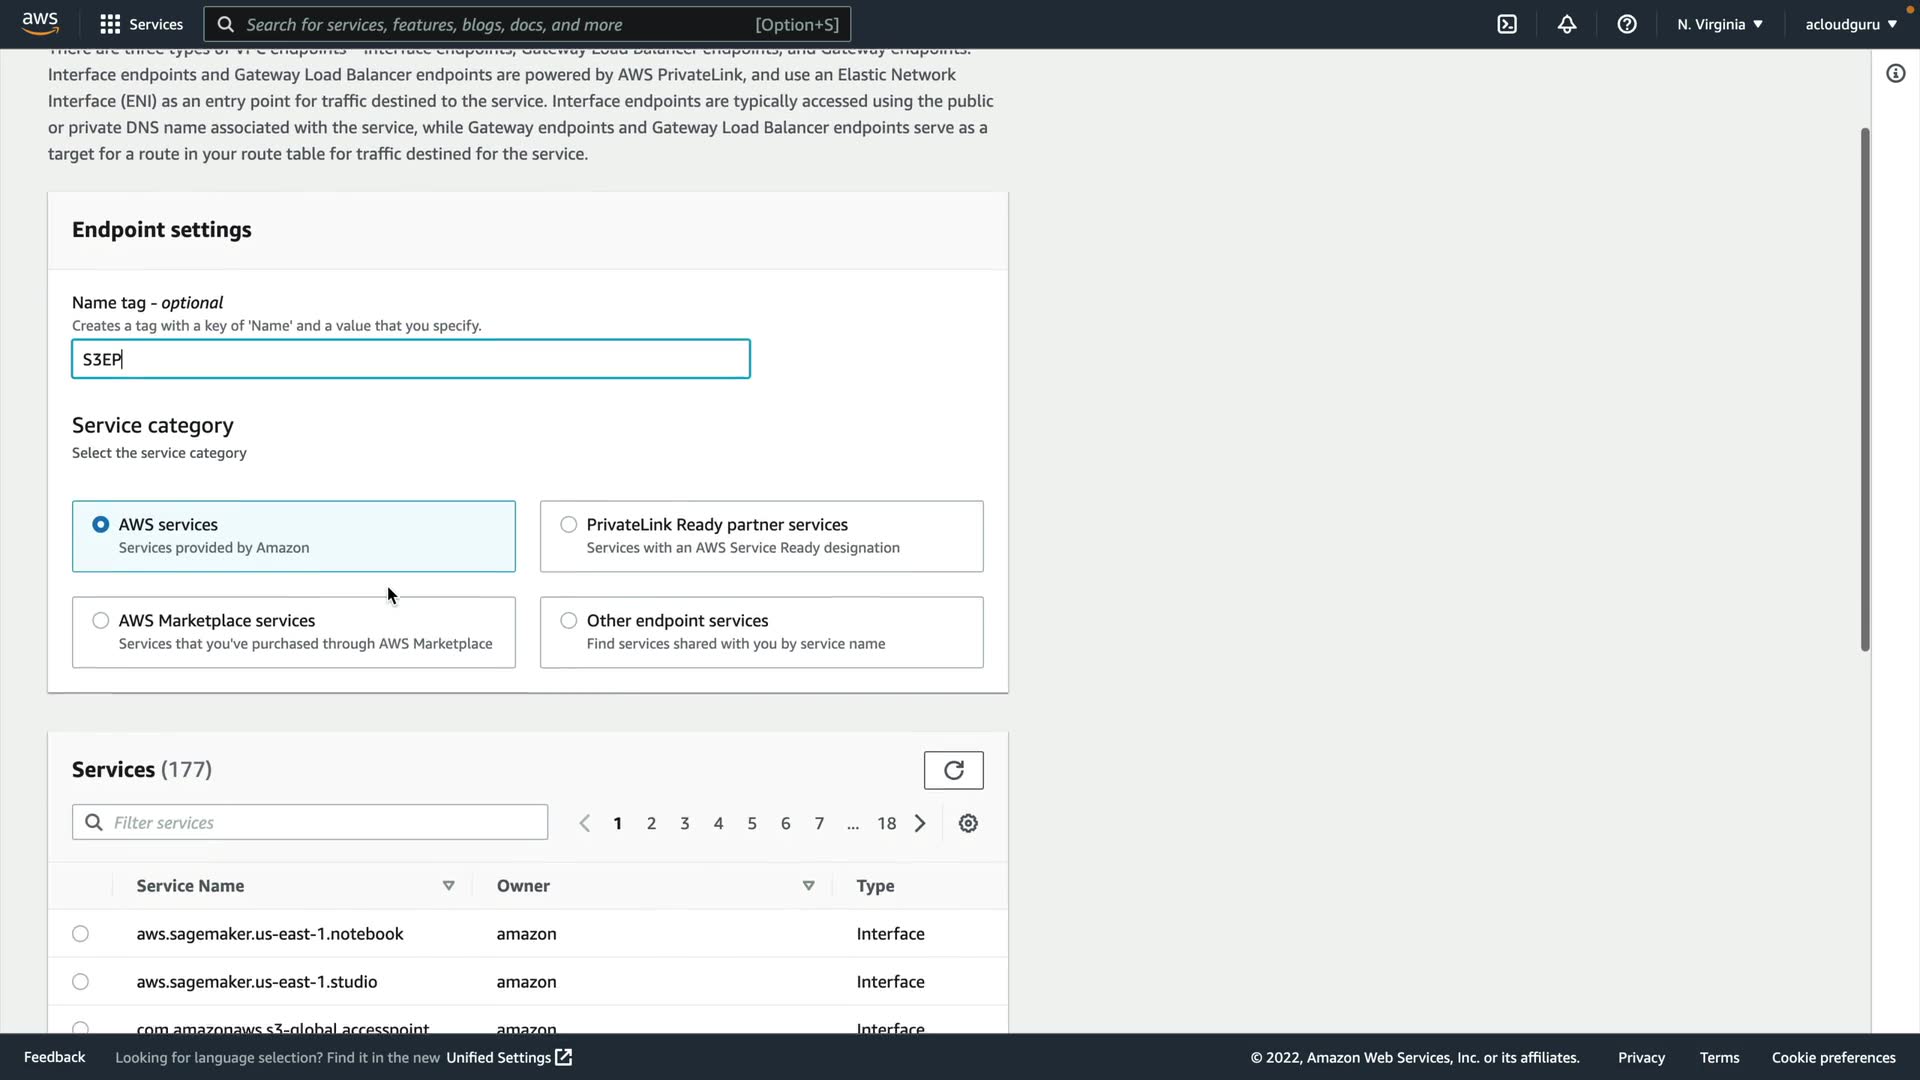Open the info panel icon
Screen dimensions: 1920x1080
1895,73
